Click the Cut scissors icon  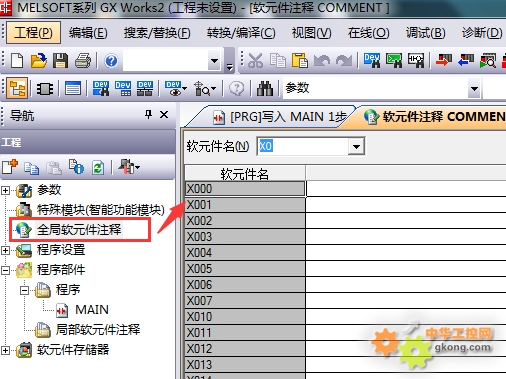(255, 61)
